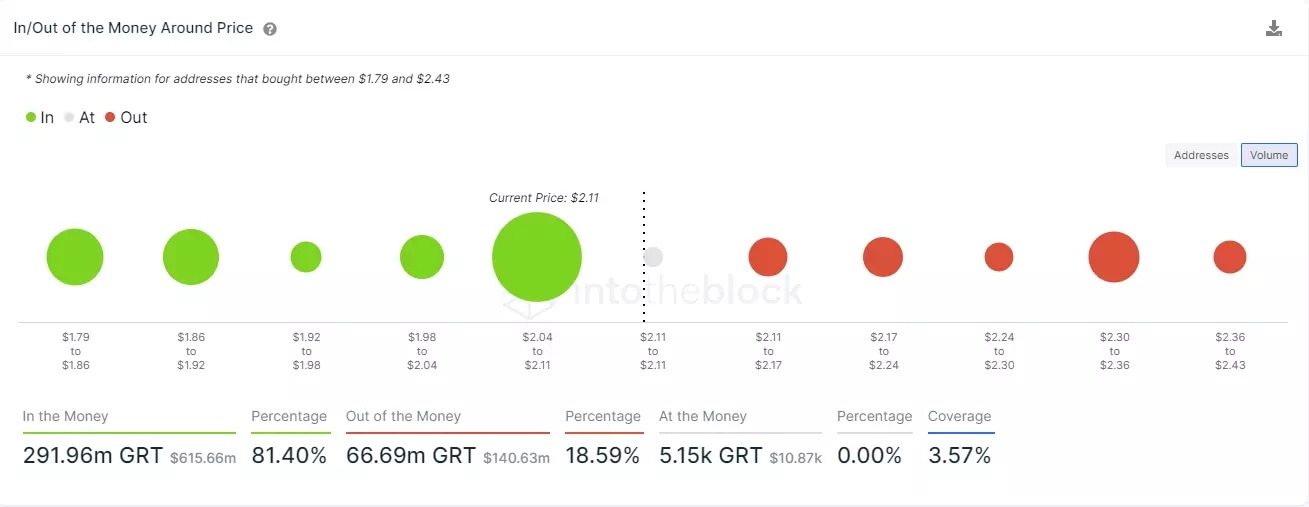Screen dimensions: 1309x507
Task: Click the green bubble for $1.79 to $1.86
Action: [75, 257]
